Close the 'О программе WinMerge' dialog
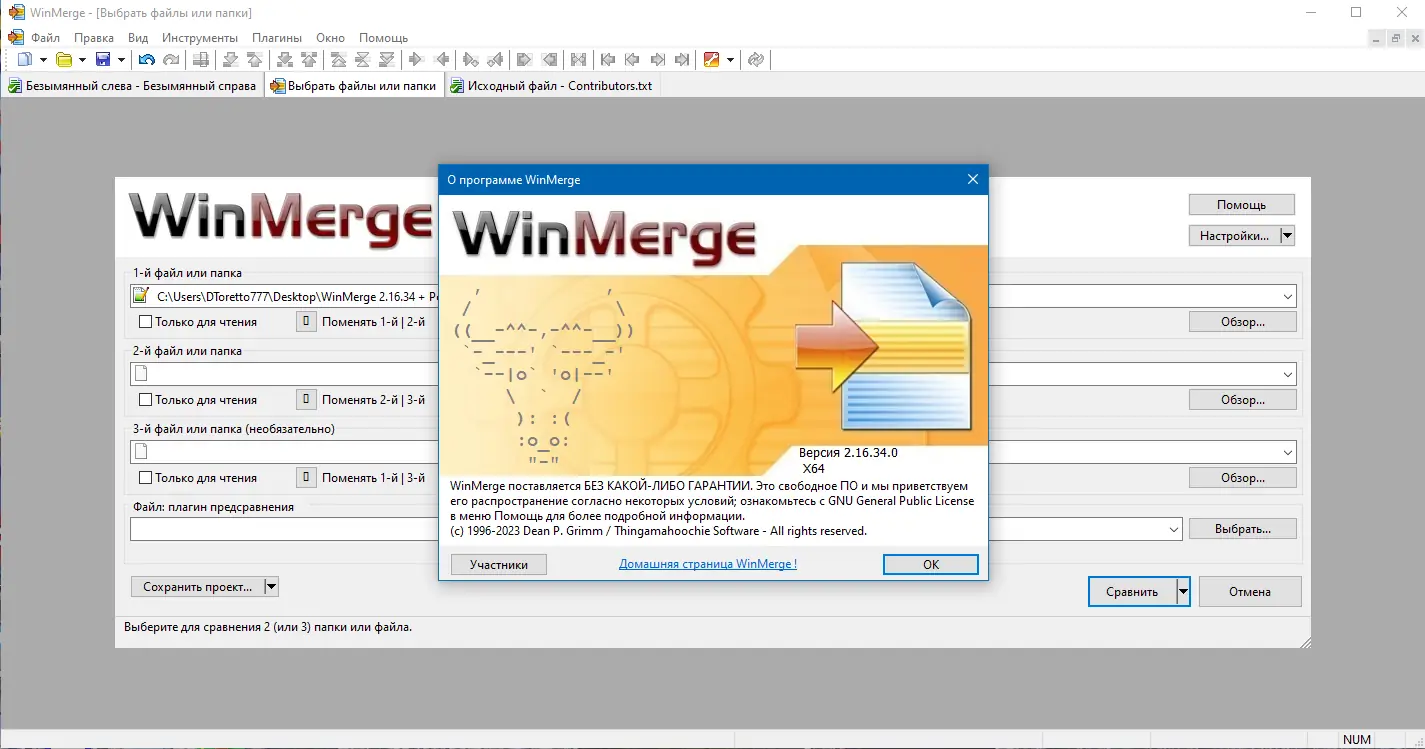 coord(973,180)
